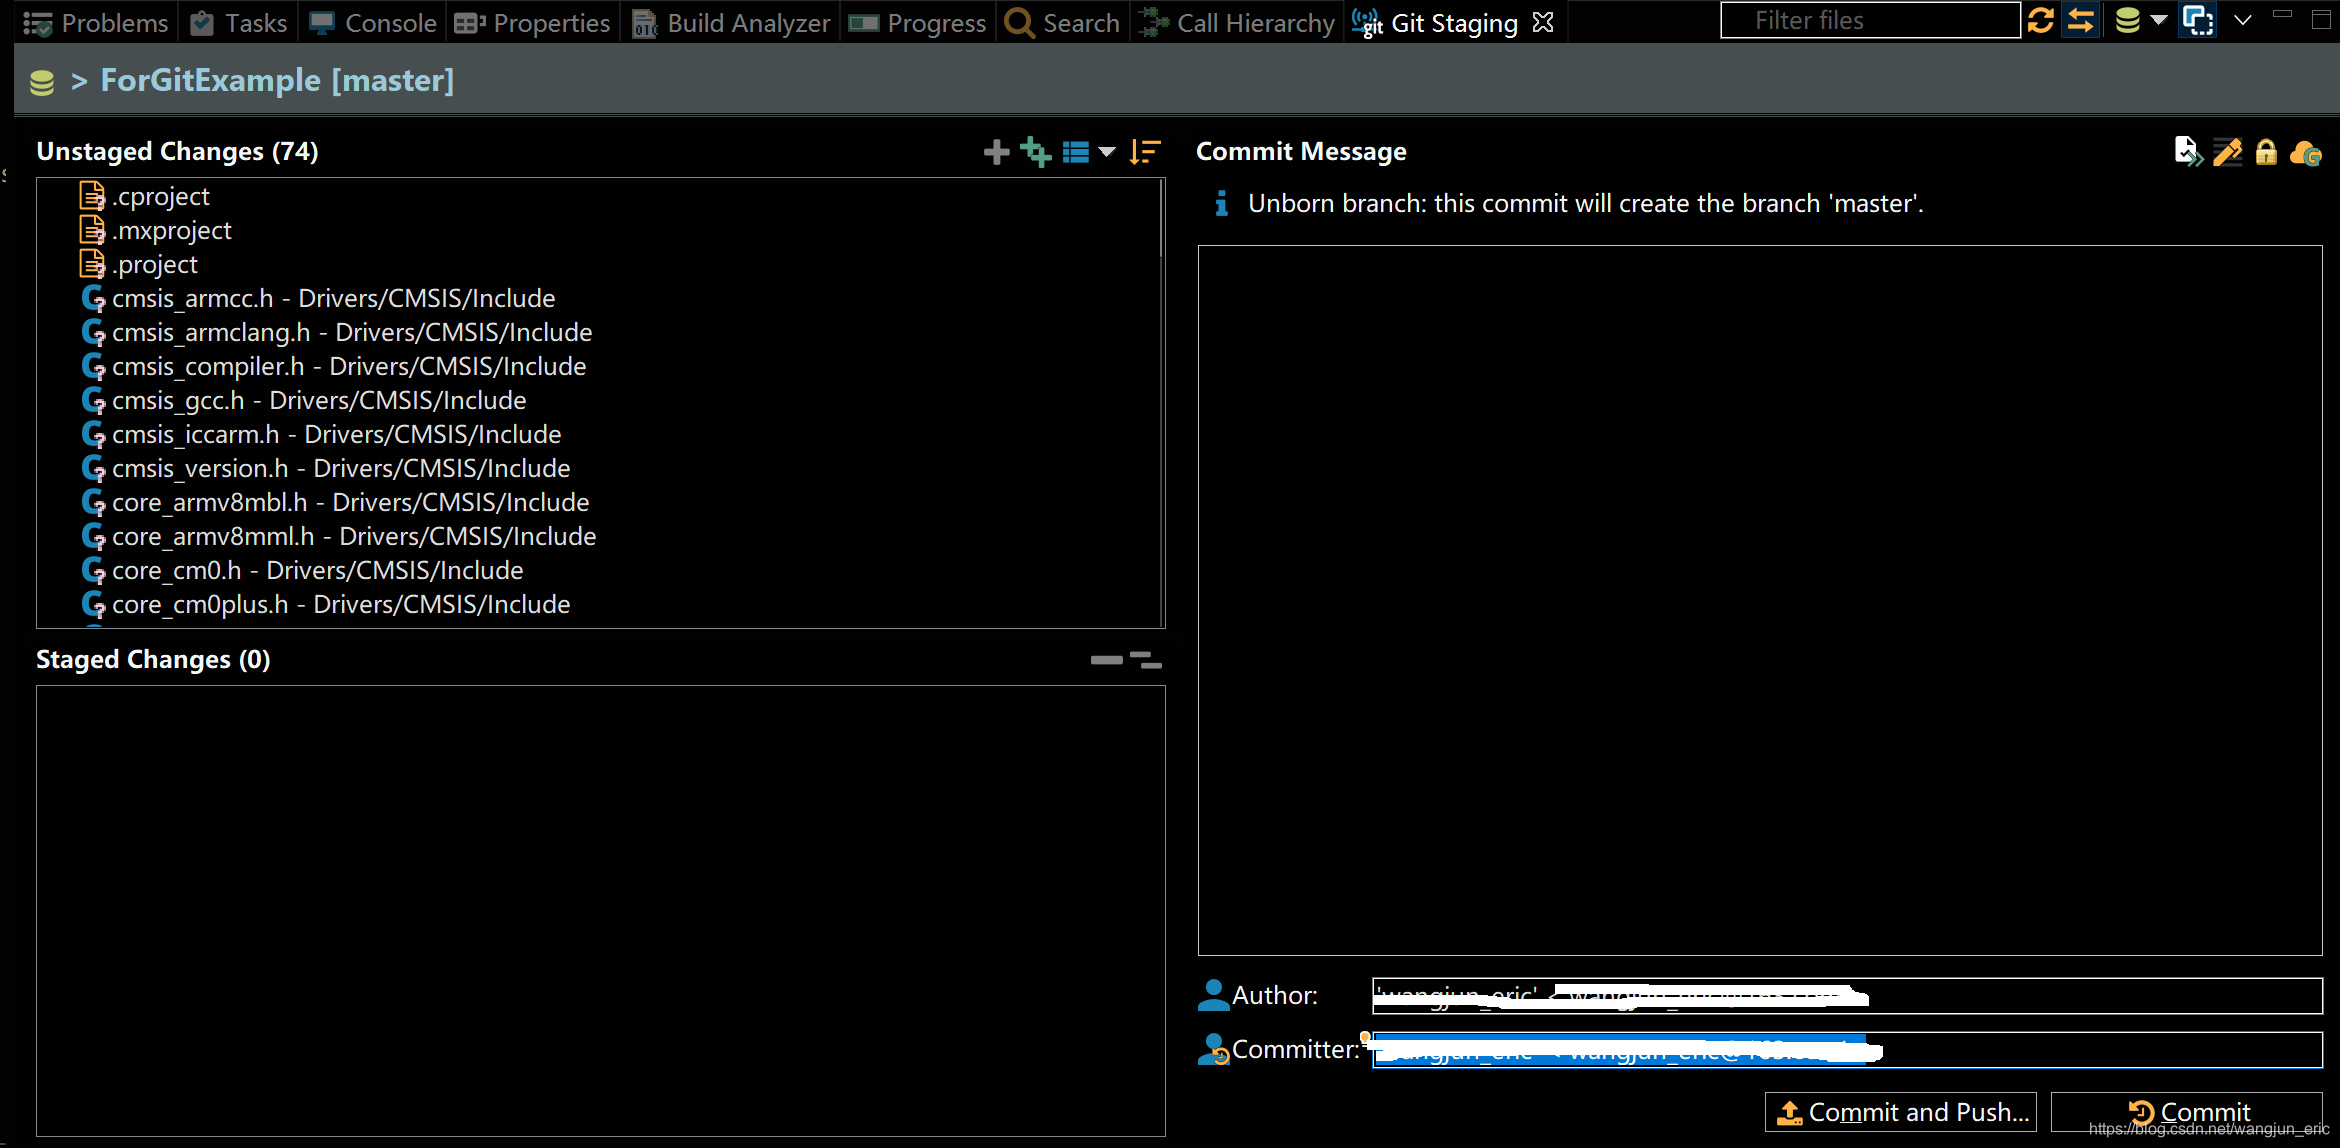Click the gray add selected files icon
2340x1148 pixels.
[x=996, y=152]
